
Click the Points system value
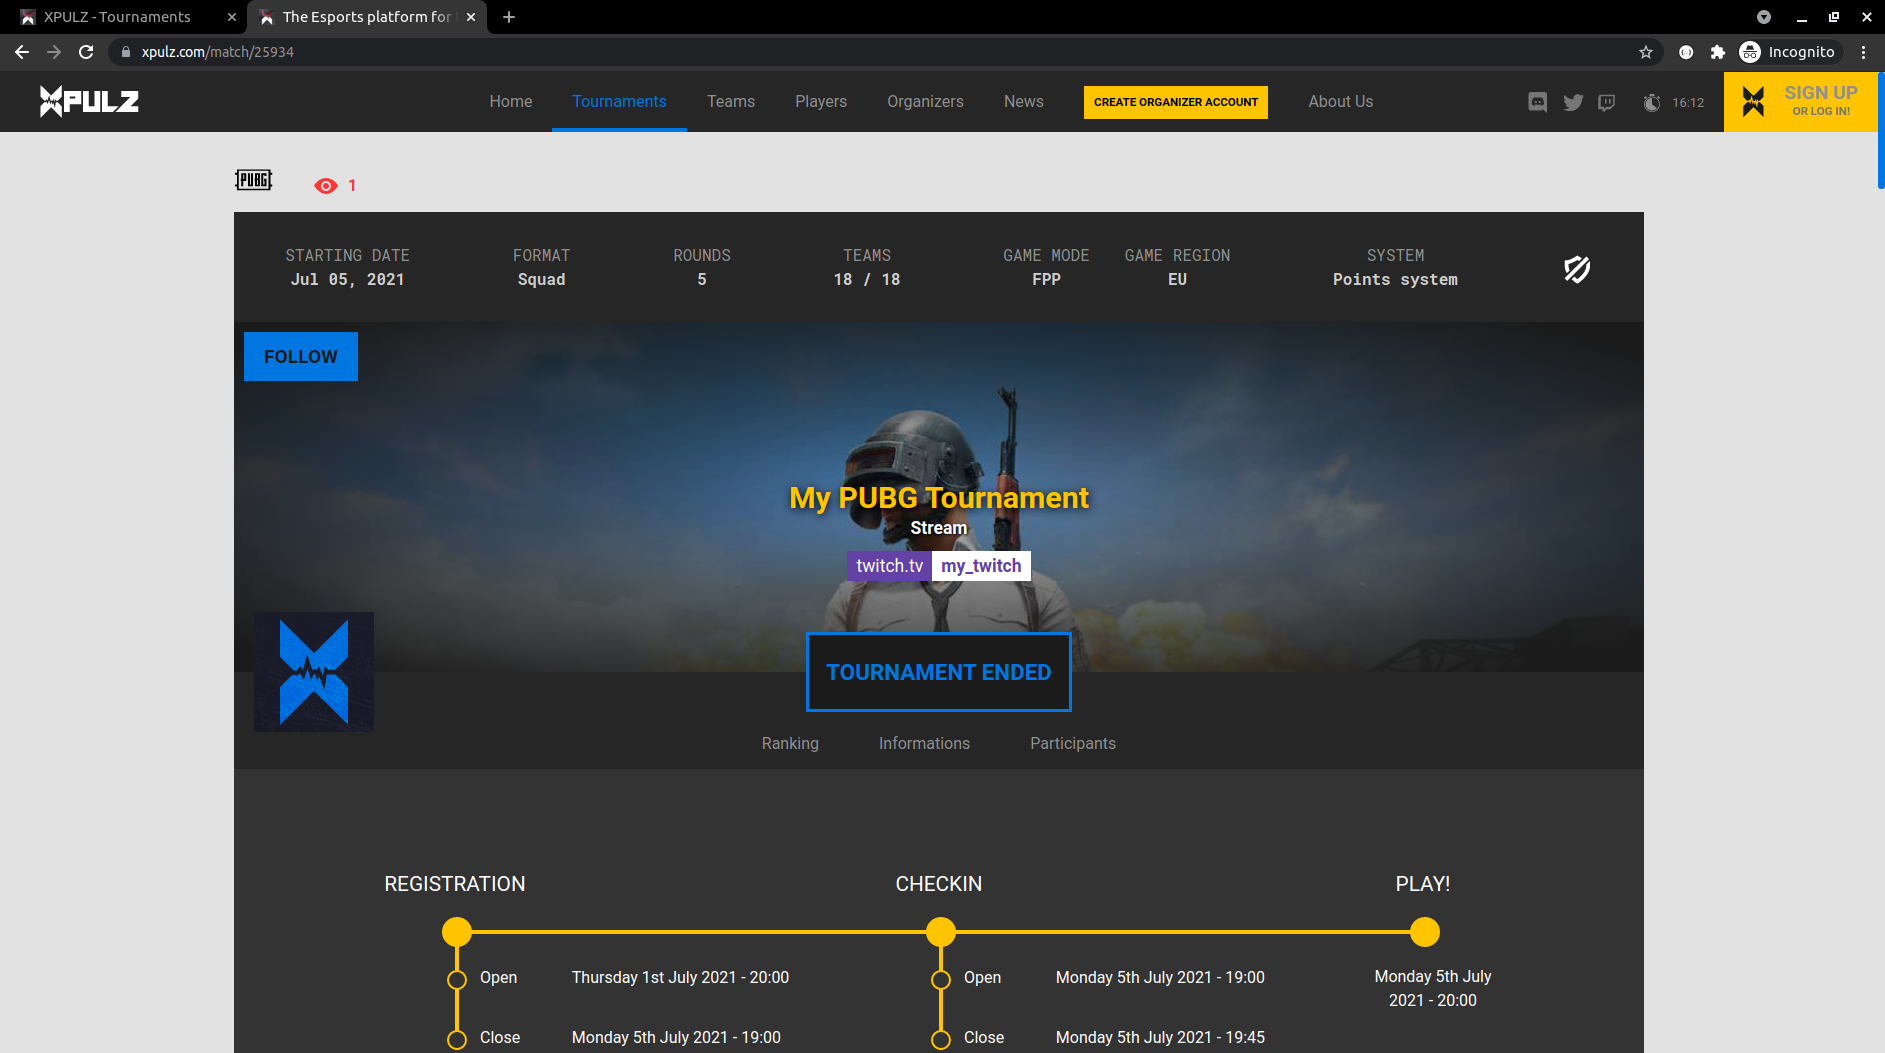[1395, 280]
